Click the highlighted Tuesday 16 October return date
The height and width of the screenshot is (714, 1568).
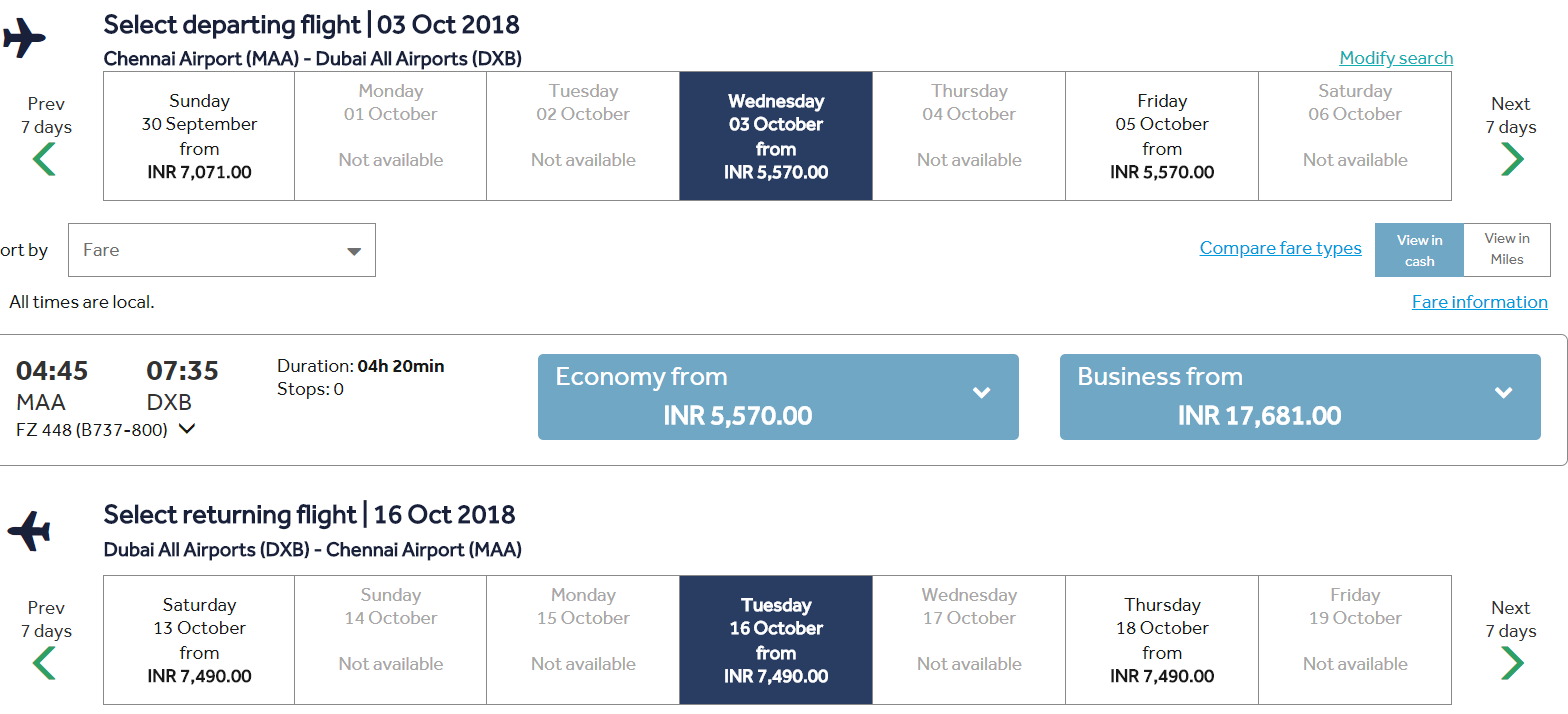point(775,640)
